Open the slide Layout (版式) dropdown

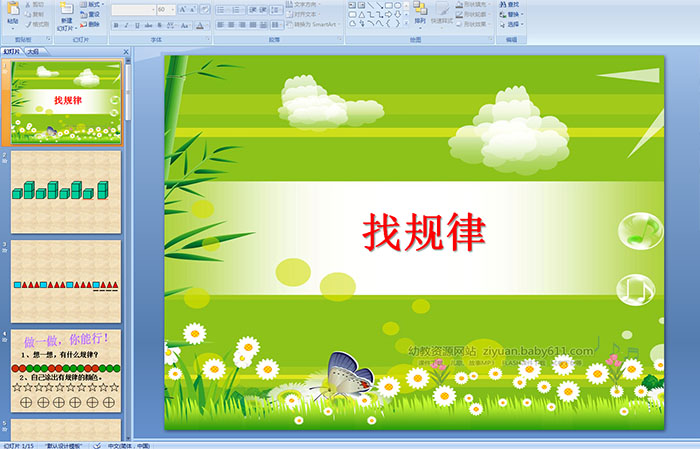tap(92, 4)
